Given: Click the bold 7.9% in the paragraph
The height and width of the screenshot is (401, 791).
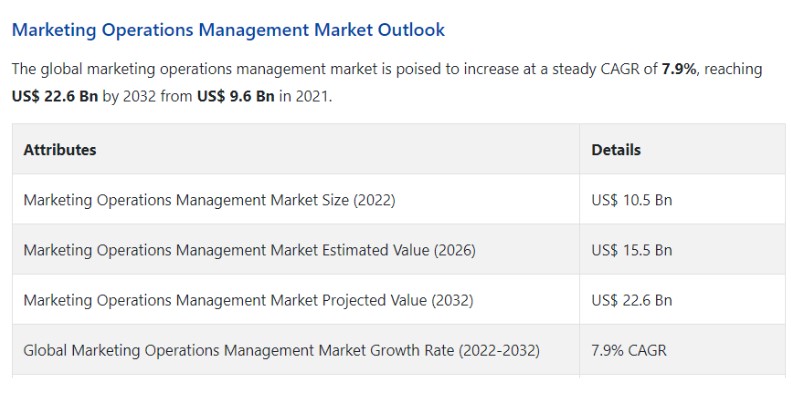Looking at the screenshot, I should (680, 69).
